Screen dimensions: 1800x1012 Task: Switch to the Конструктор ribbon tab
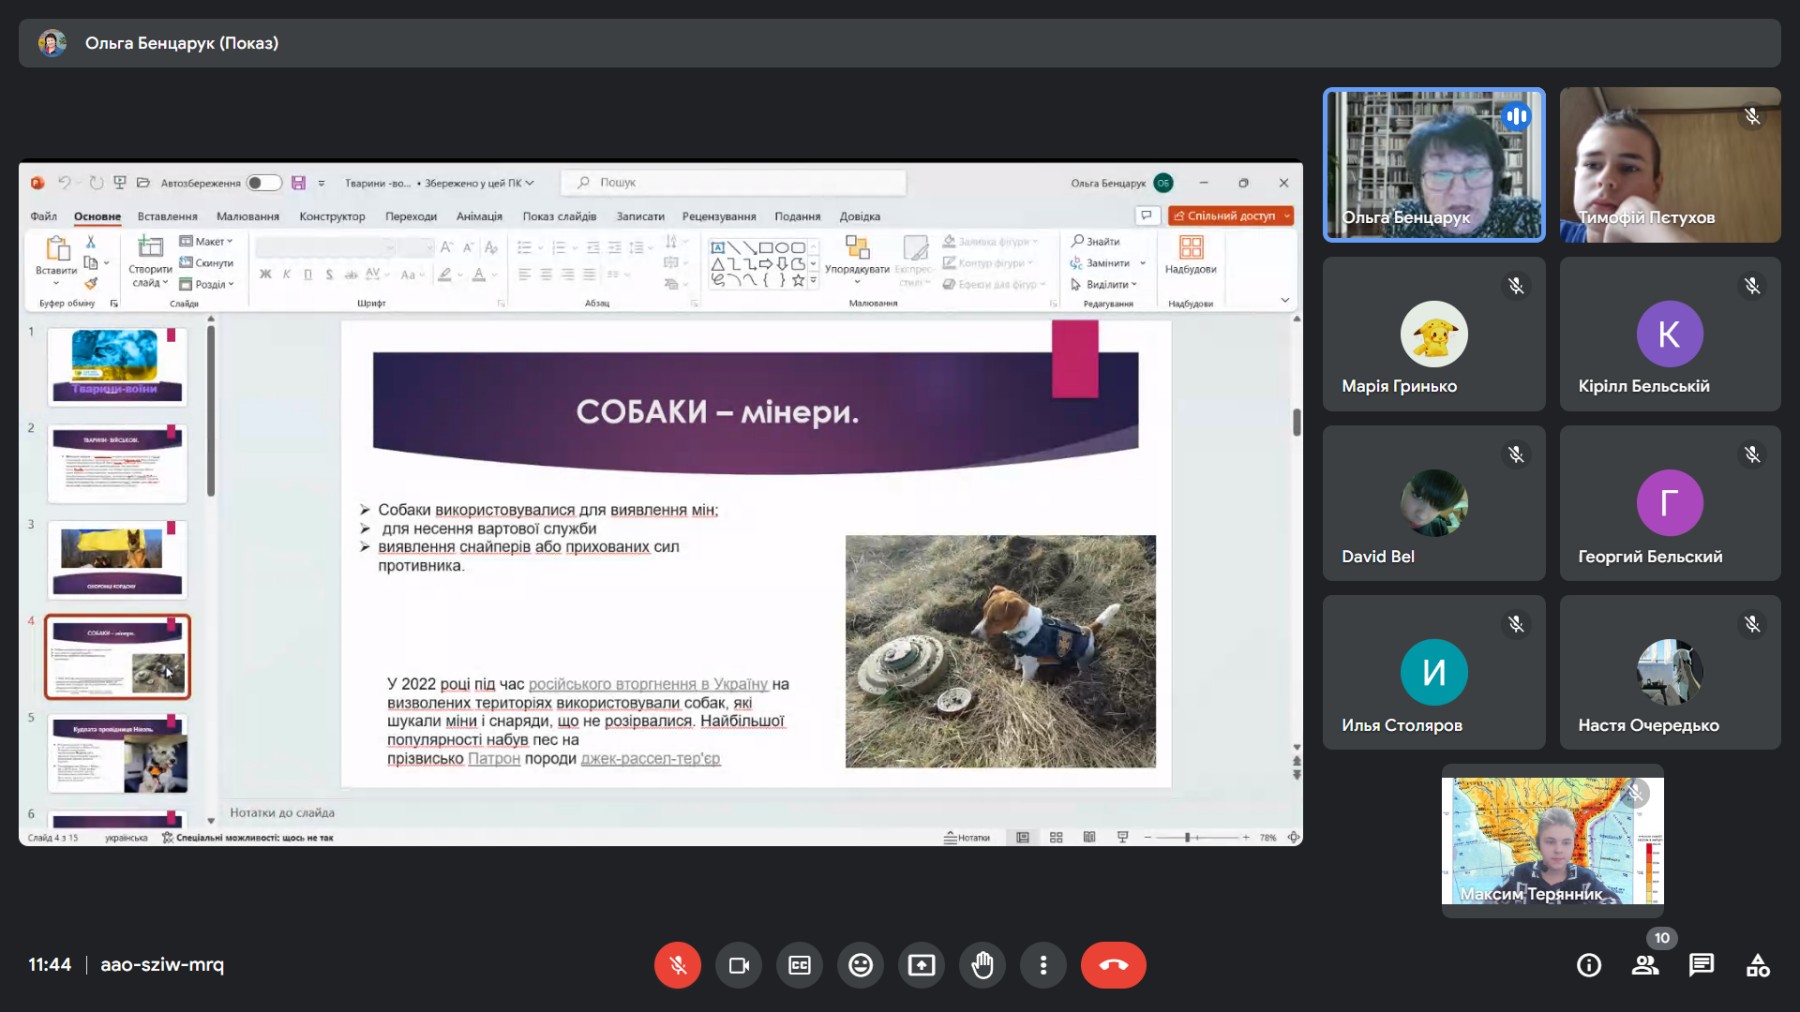[x=332, y=216]
